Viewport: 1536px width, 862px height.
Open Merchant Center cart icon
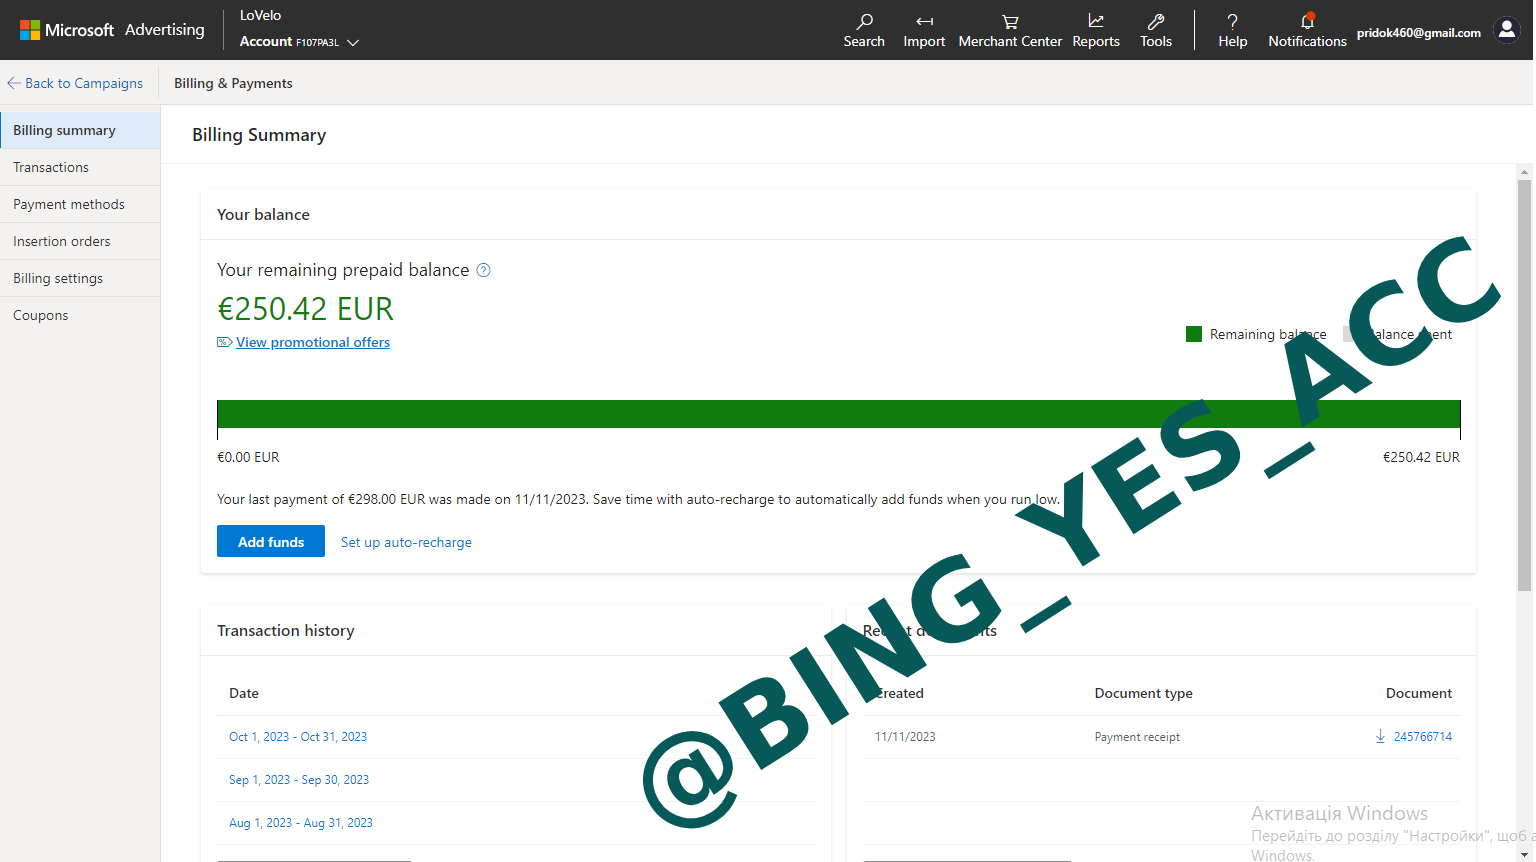tap(1010, 22)
